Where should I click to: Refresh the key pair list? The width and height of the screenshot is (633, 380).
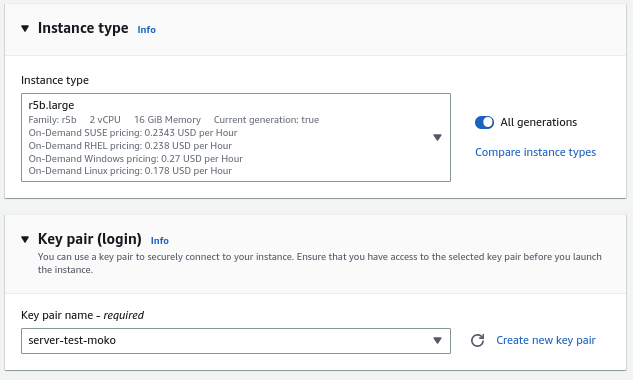click(x=477, y=340)
